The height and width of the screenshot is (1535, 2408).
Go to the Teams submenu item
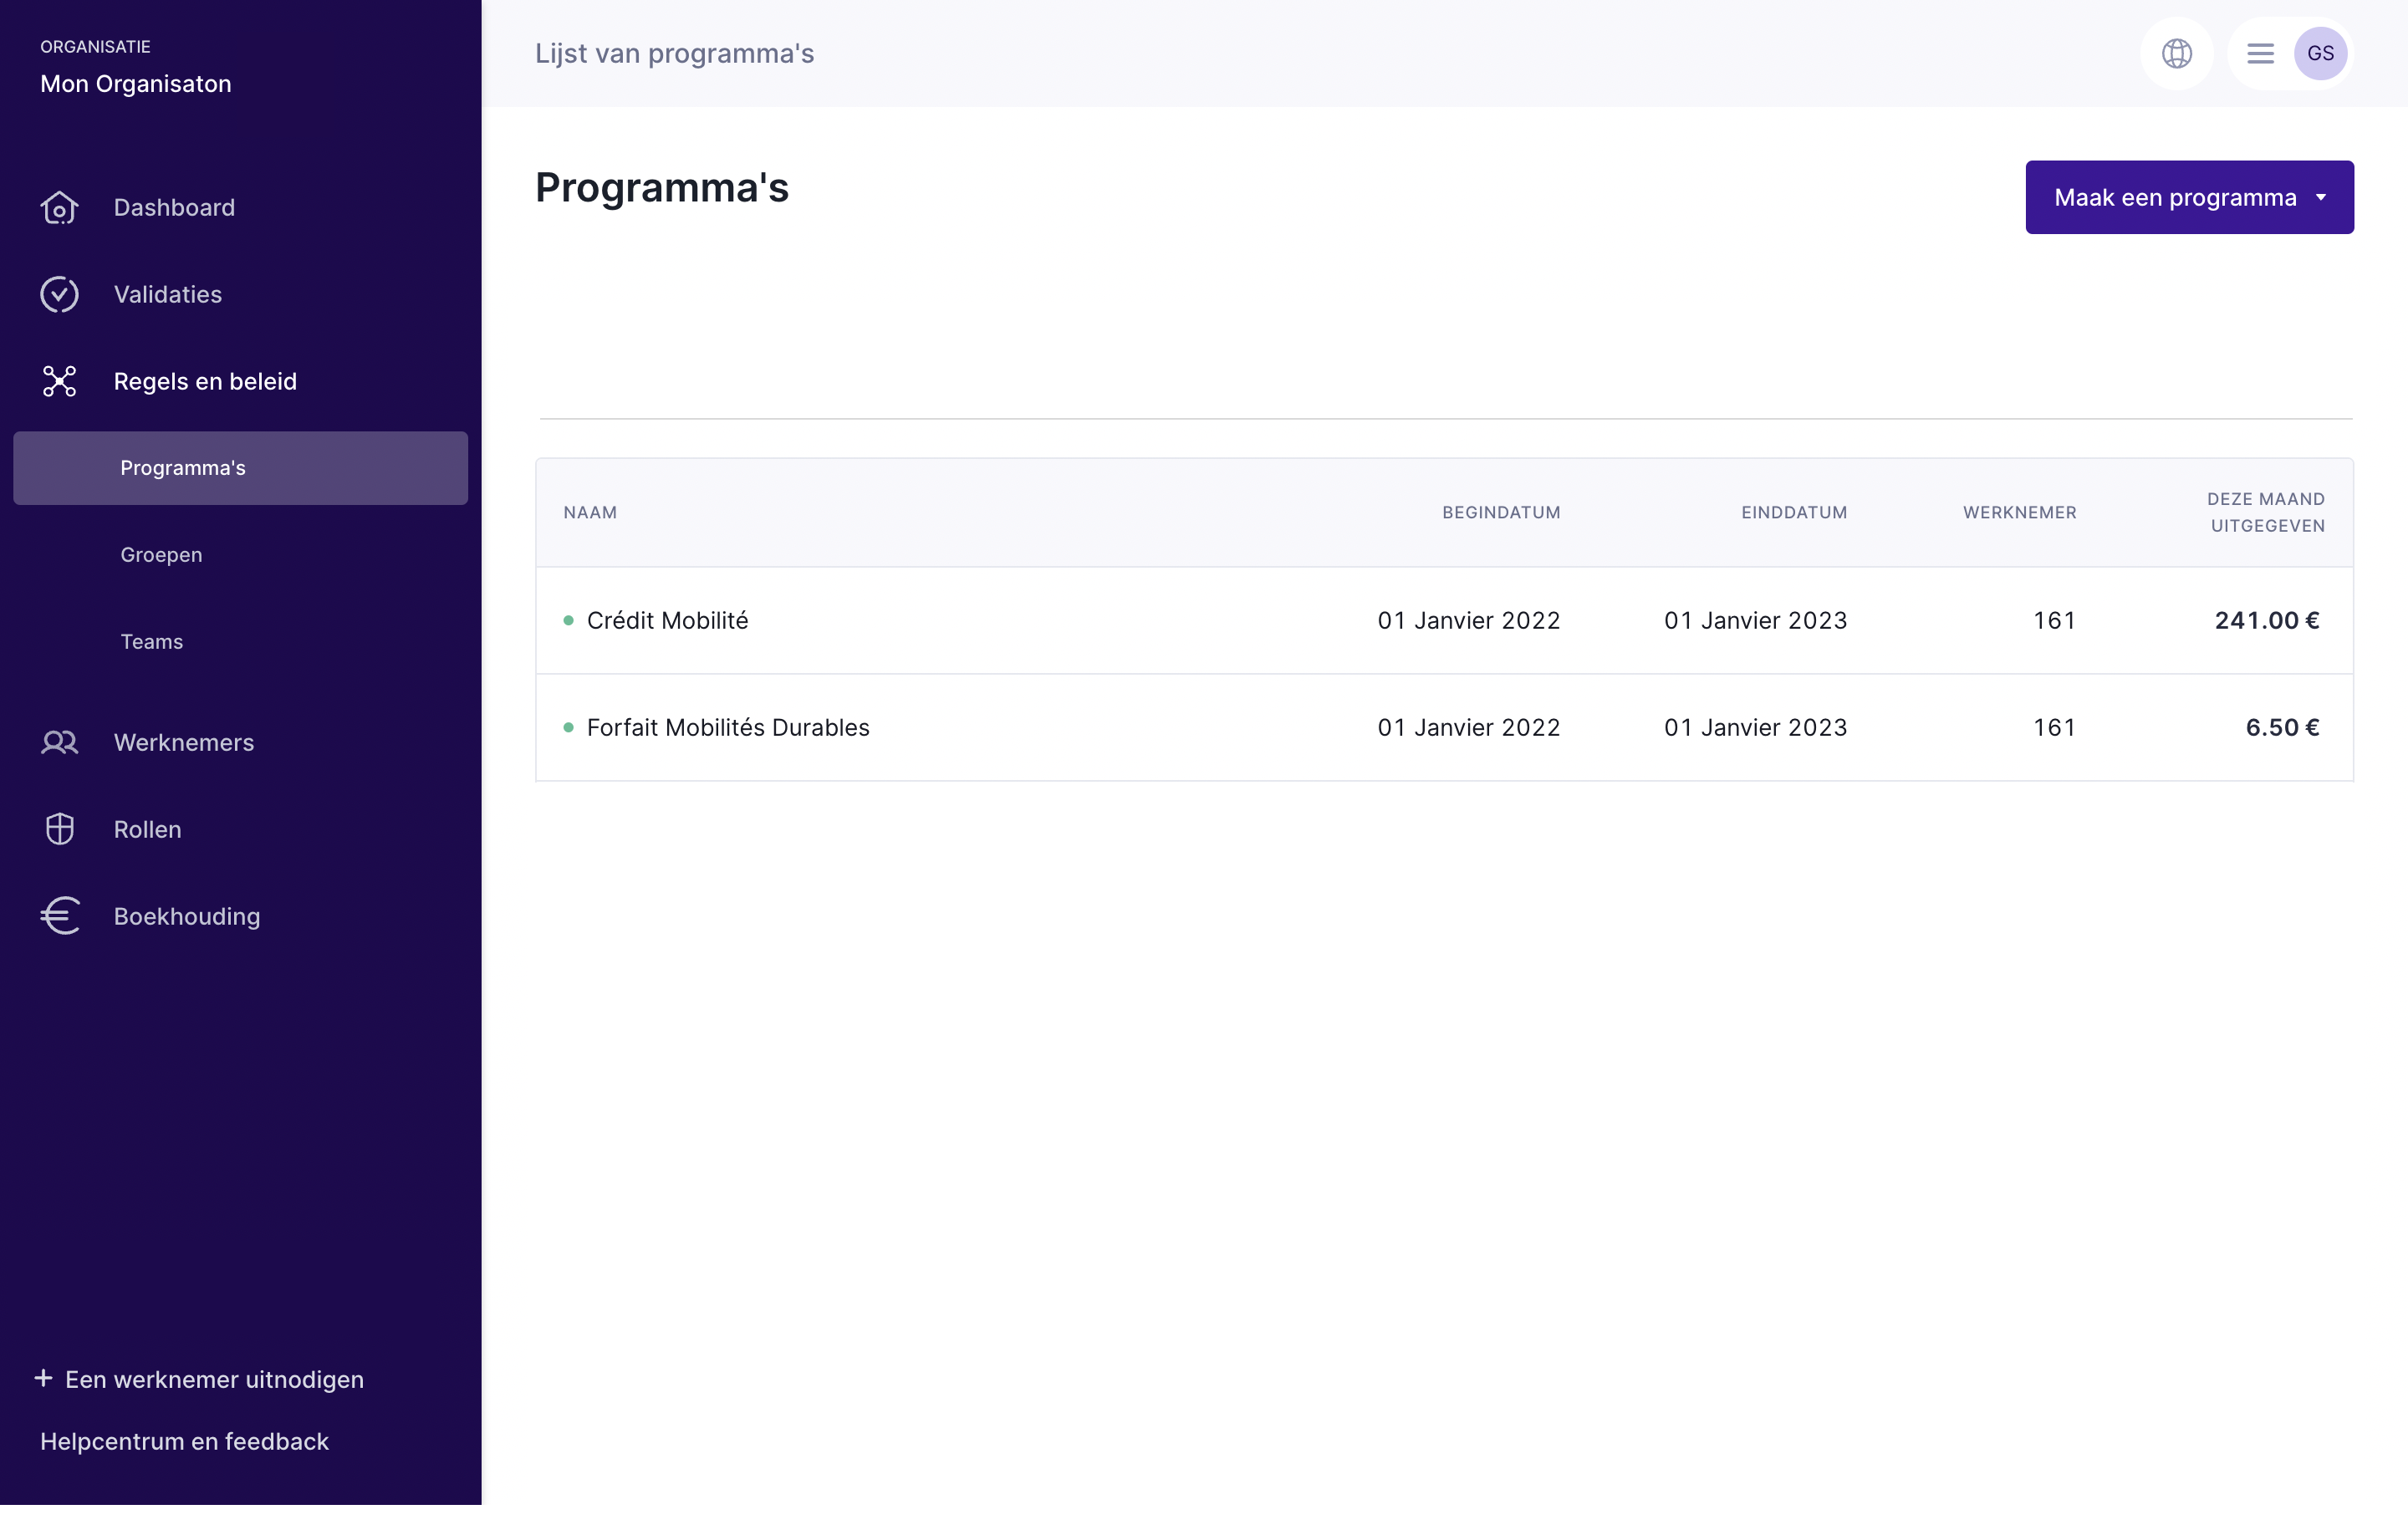152,642
